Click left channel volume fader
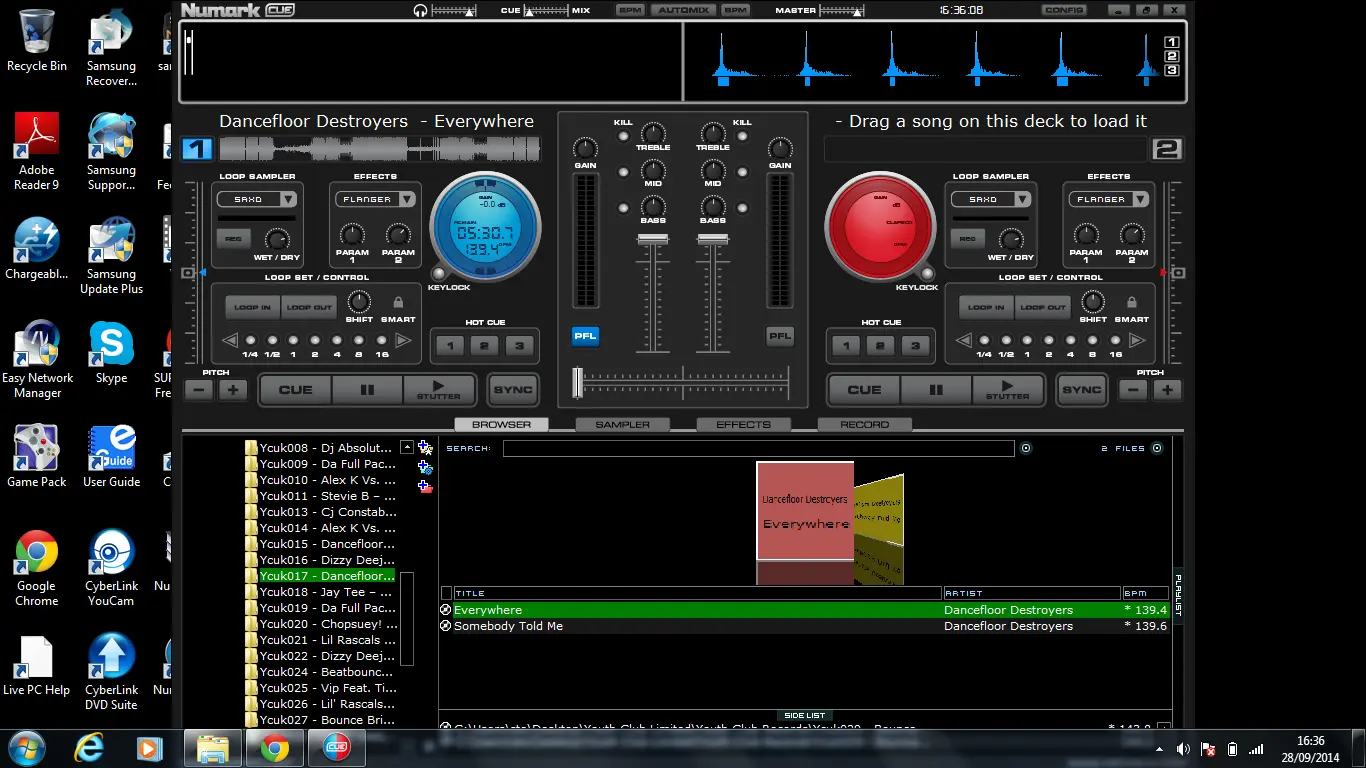Screen dimensions: 1366x768 pos(652,240)
